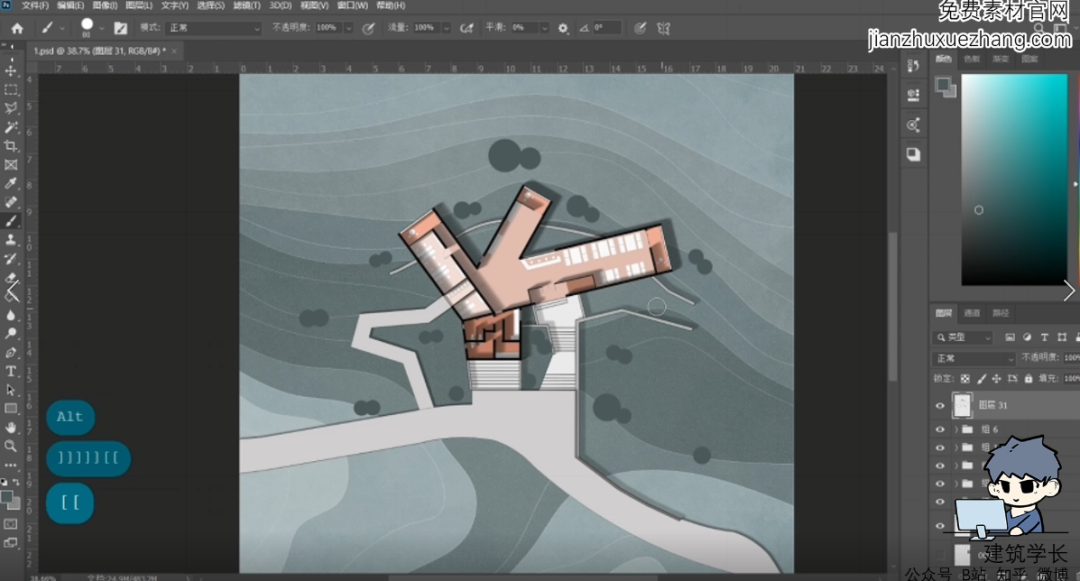This screenshot has height=581, width=1080.
Task: Toggle pressure for opacity icon
Action: coord(368,28)
